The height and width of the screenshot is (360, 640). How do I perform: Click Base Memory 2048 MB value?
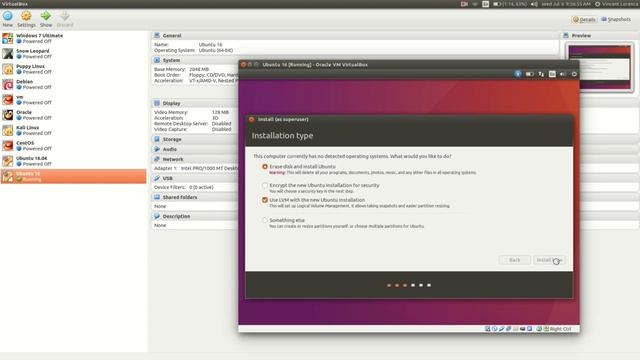[x=199, y=69]
